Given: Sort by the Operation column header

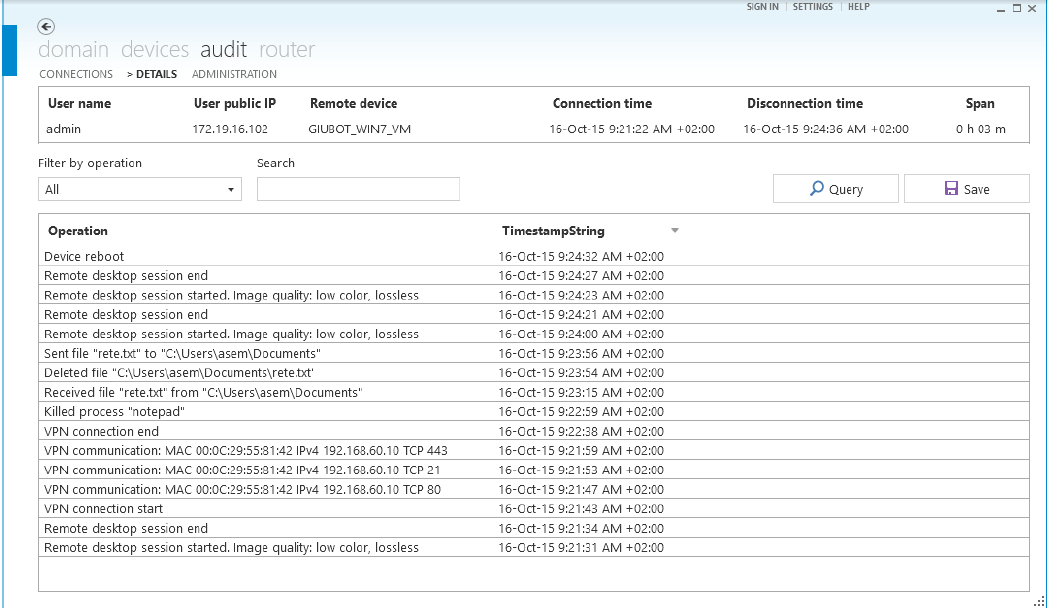Looking at the screenshot, I should [78, 231].
